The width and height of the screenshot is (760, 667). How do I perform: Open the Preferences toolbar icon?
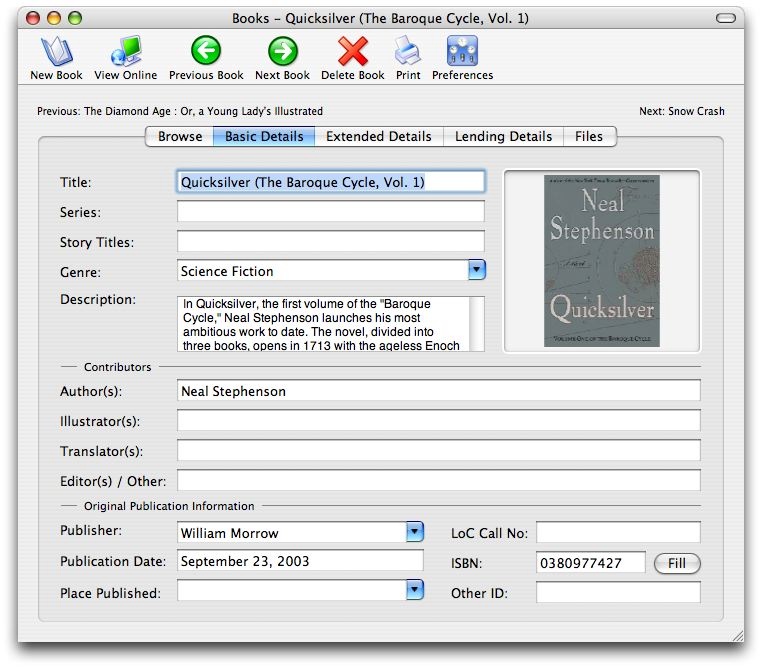(462, 51)
